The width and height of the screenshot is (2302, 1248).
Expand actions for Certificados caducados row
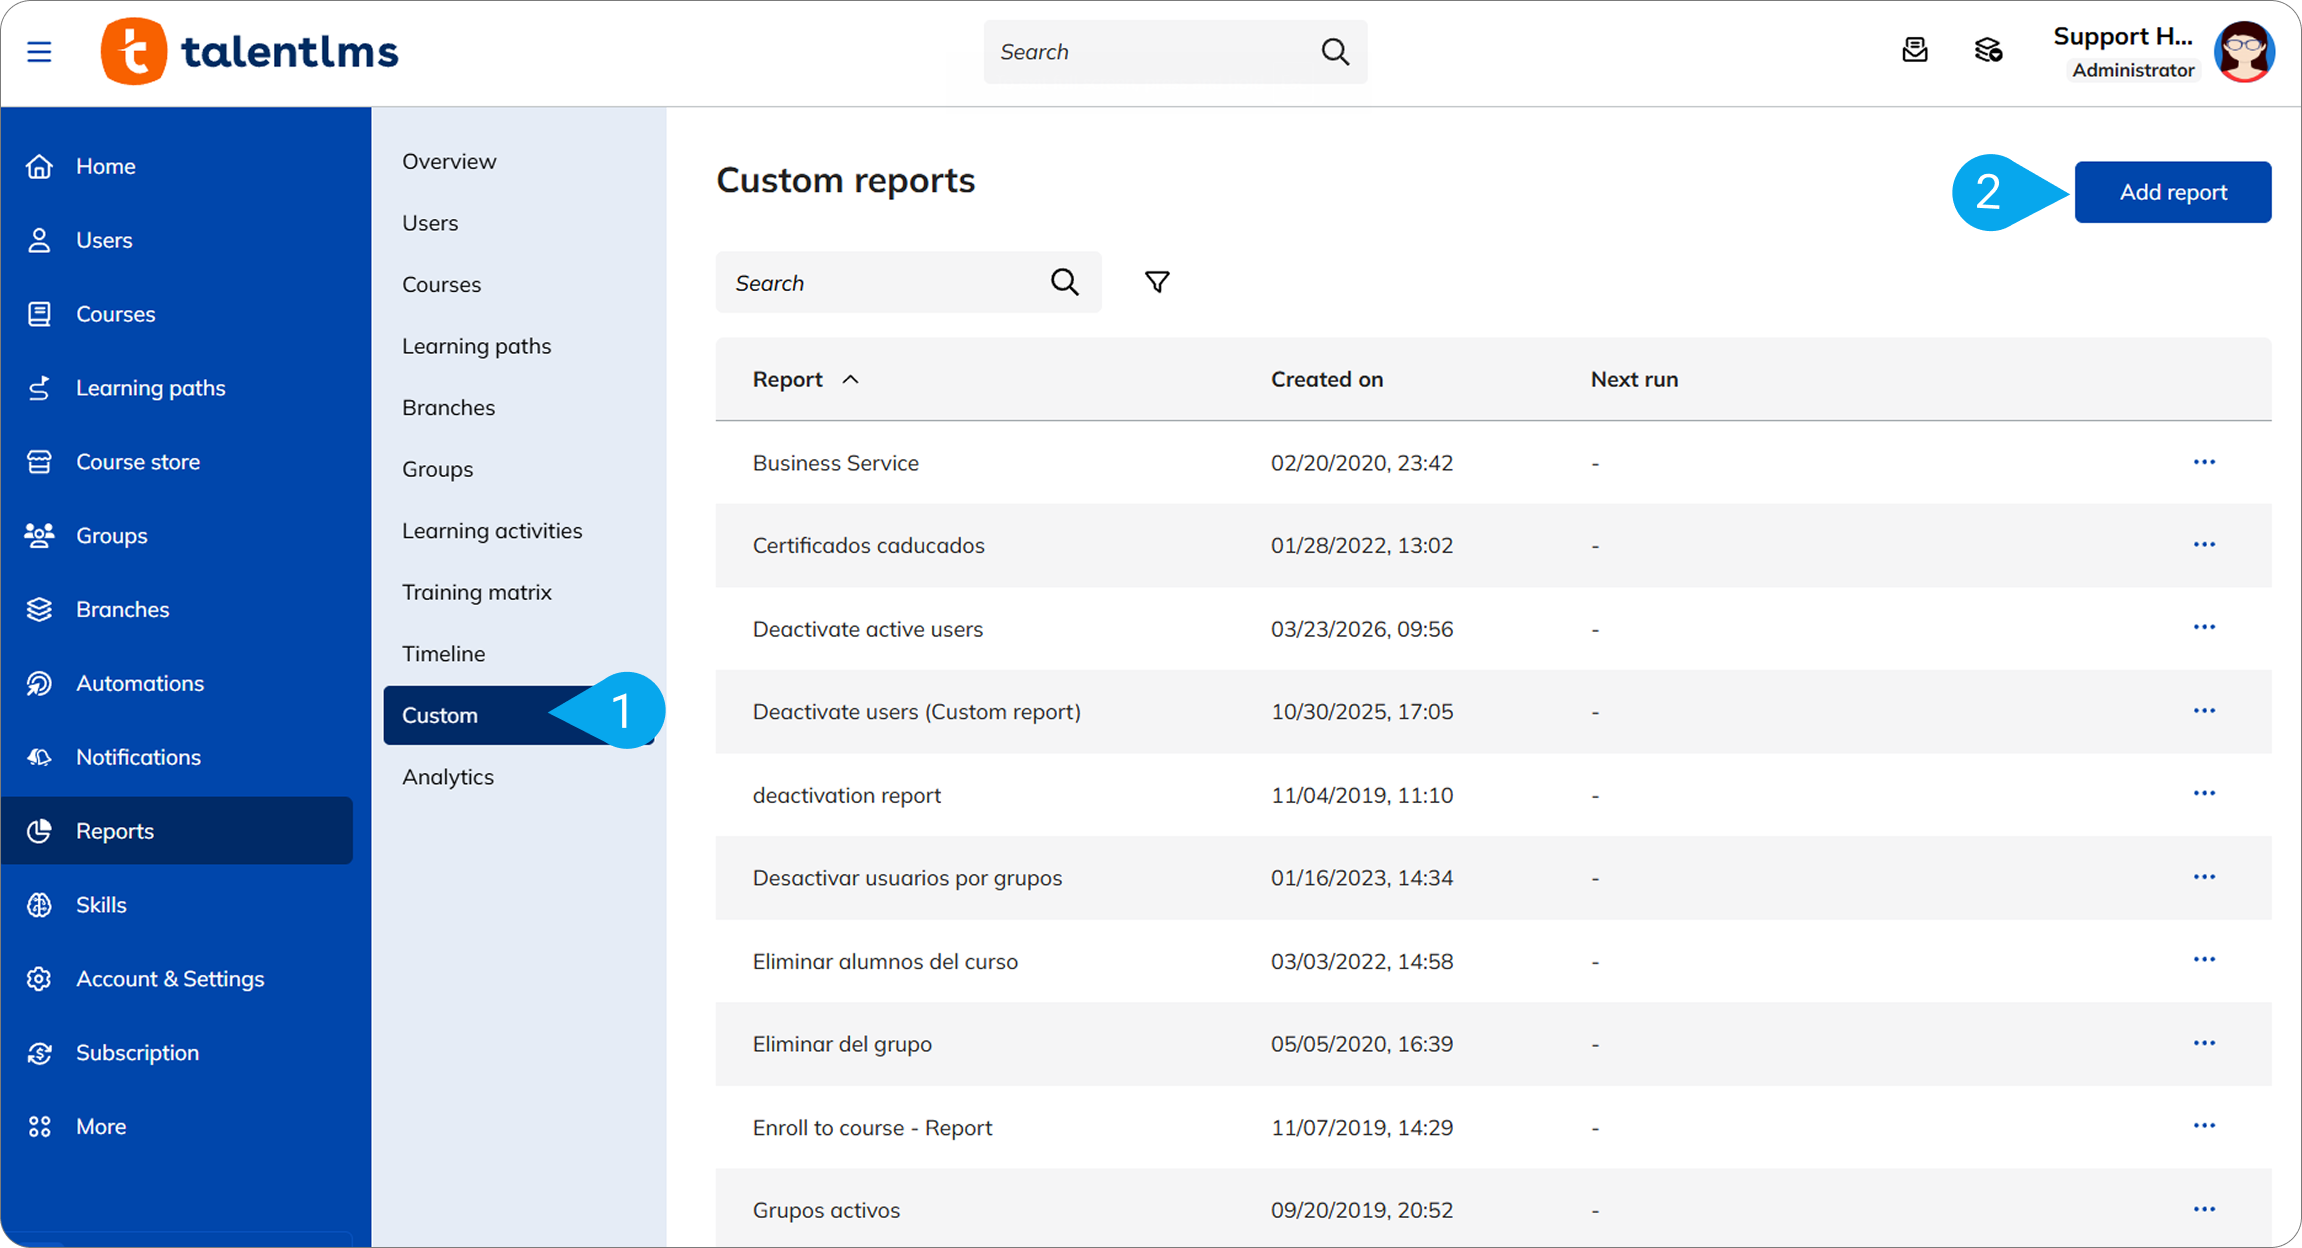pyautogui.click(x=2204, y=545)
